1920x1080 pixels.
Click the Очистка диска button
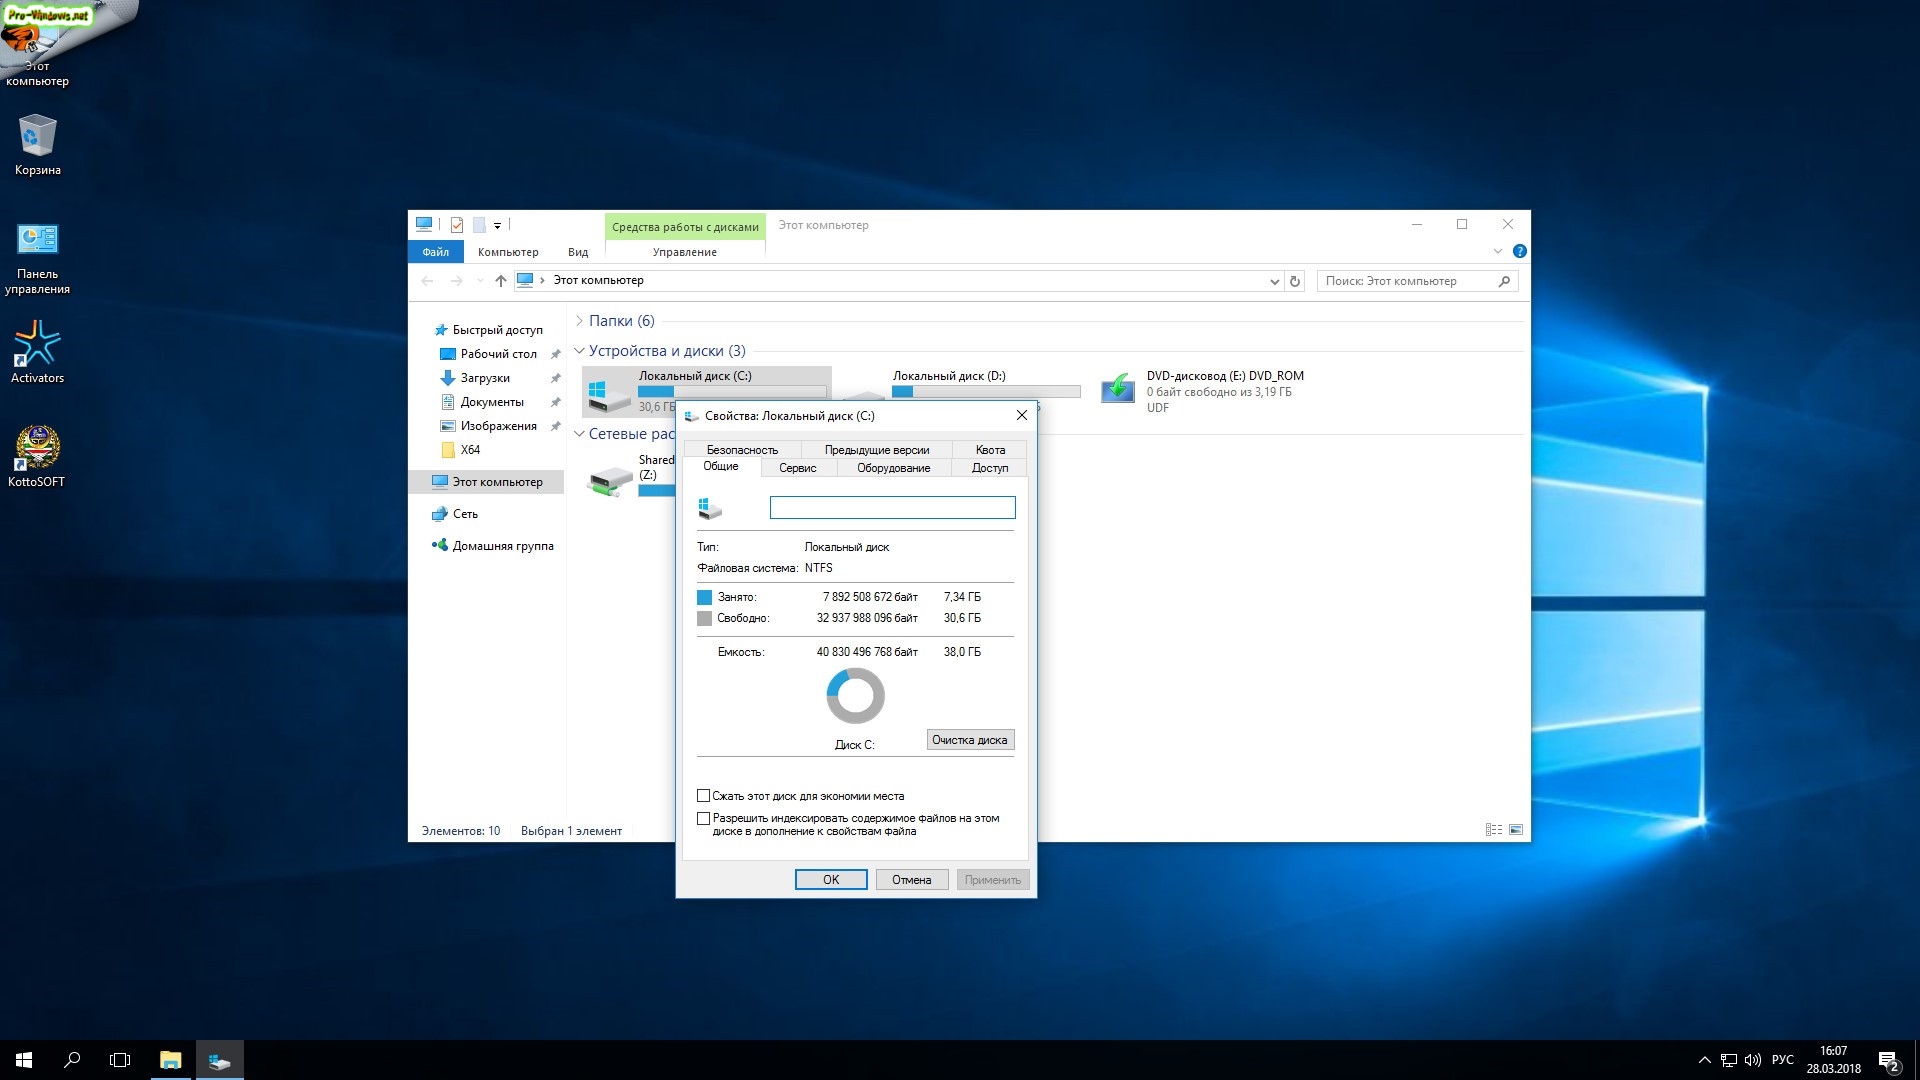click(x=970, y=740)
